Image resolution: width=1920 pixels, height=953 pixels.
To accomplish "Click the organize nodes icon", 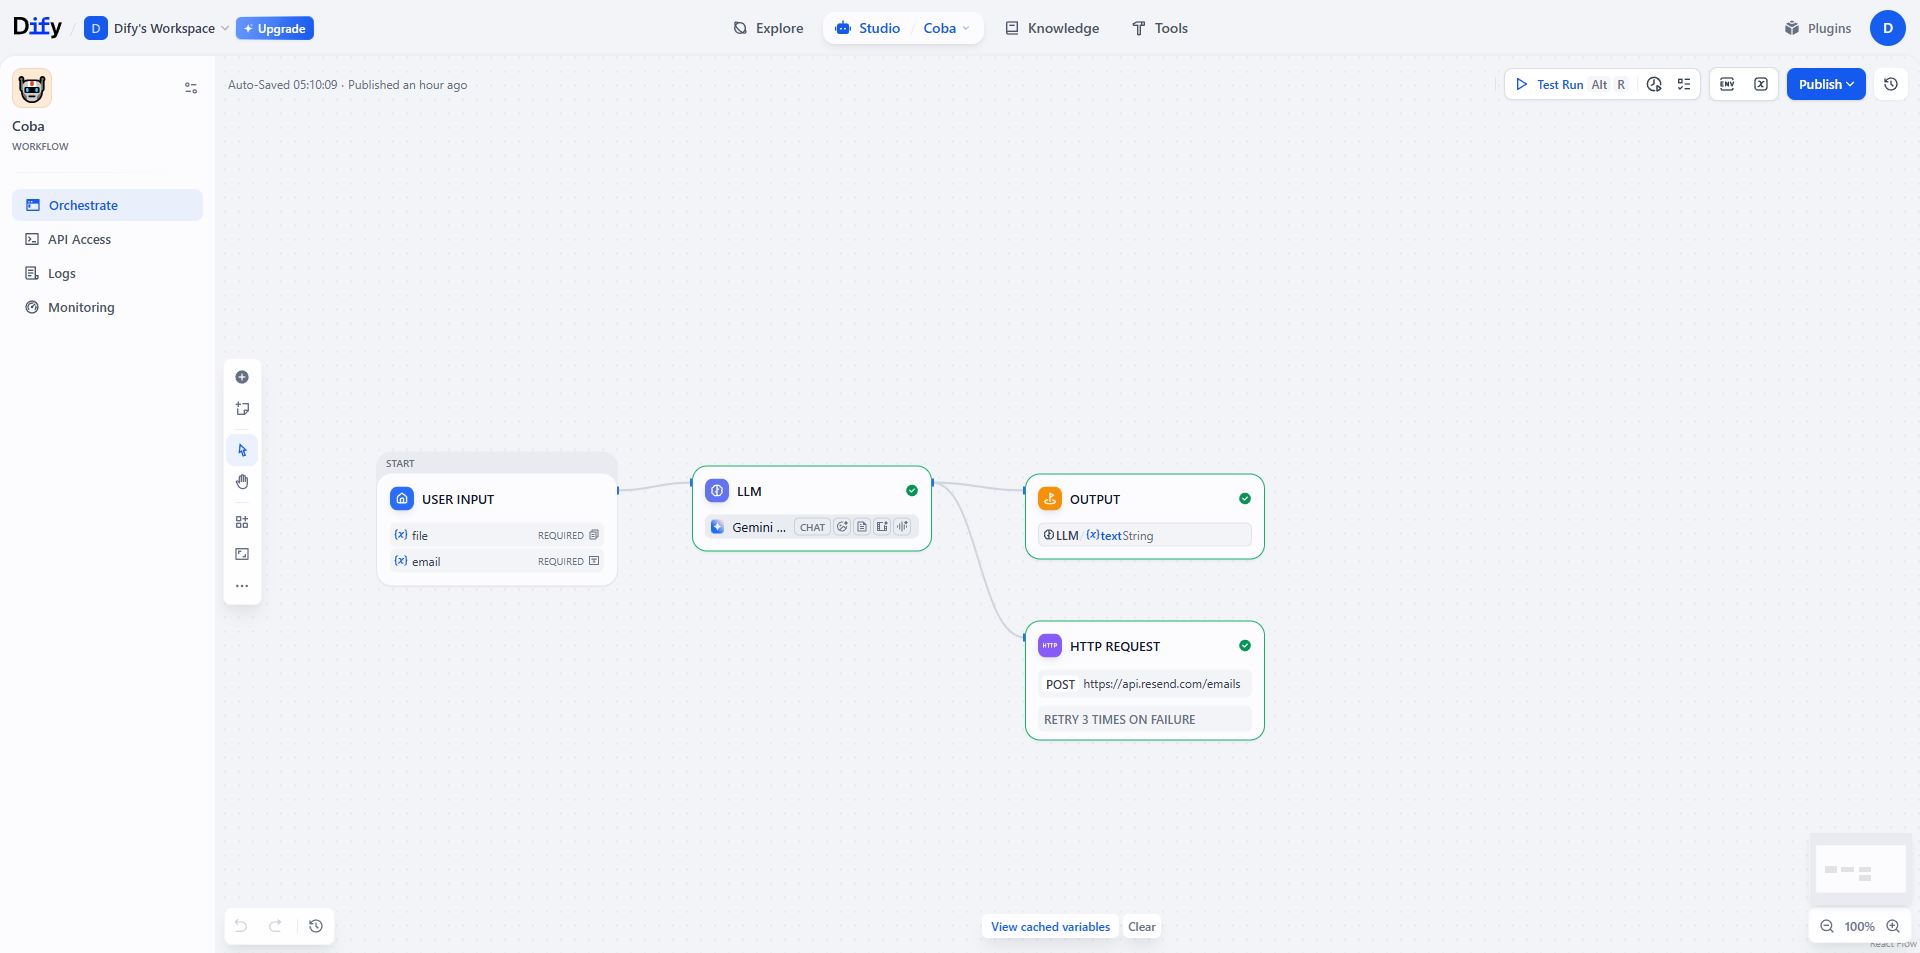I will point(242,522).
